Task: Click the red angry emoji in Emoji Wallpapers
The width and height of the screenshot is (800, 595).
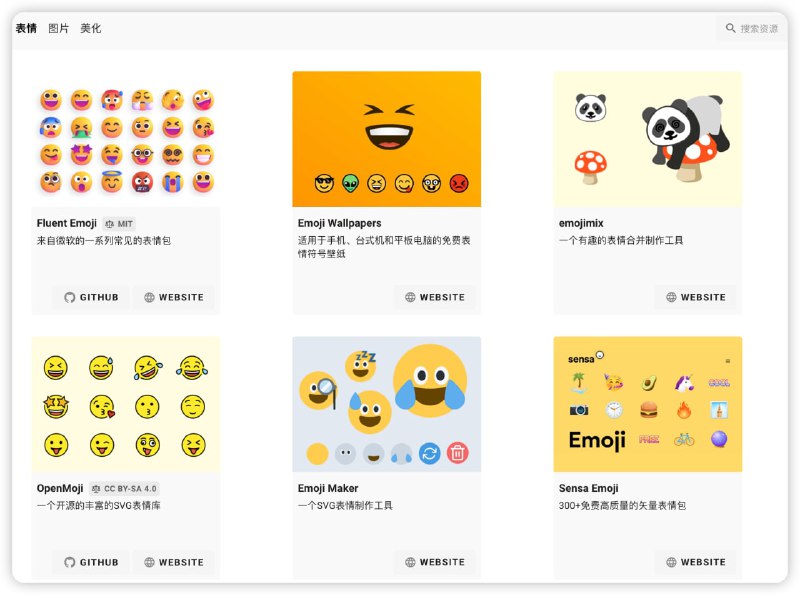Action: [x=459, y=183]
